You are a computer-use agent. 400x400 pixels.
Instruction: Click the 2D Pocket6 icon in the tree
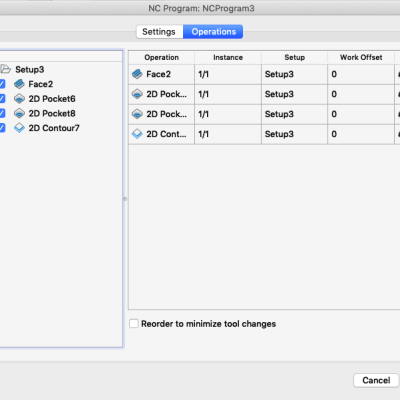(19, 99)
